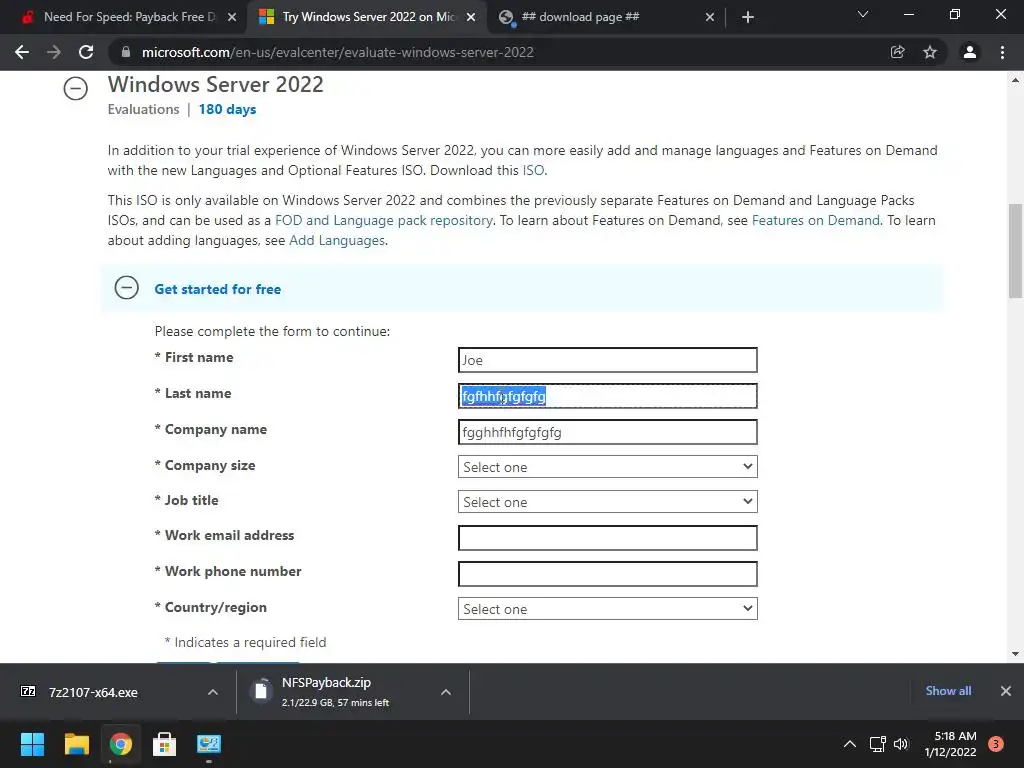
Task: Click the network tray icon
Action: pos(878,744)
